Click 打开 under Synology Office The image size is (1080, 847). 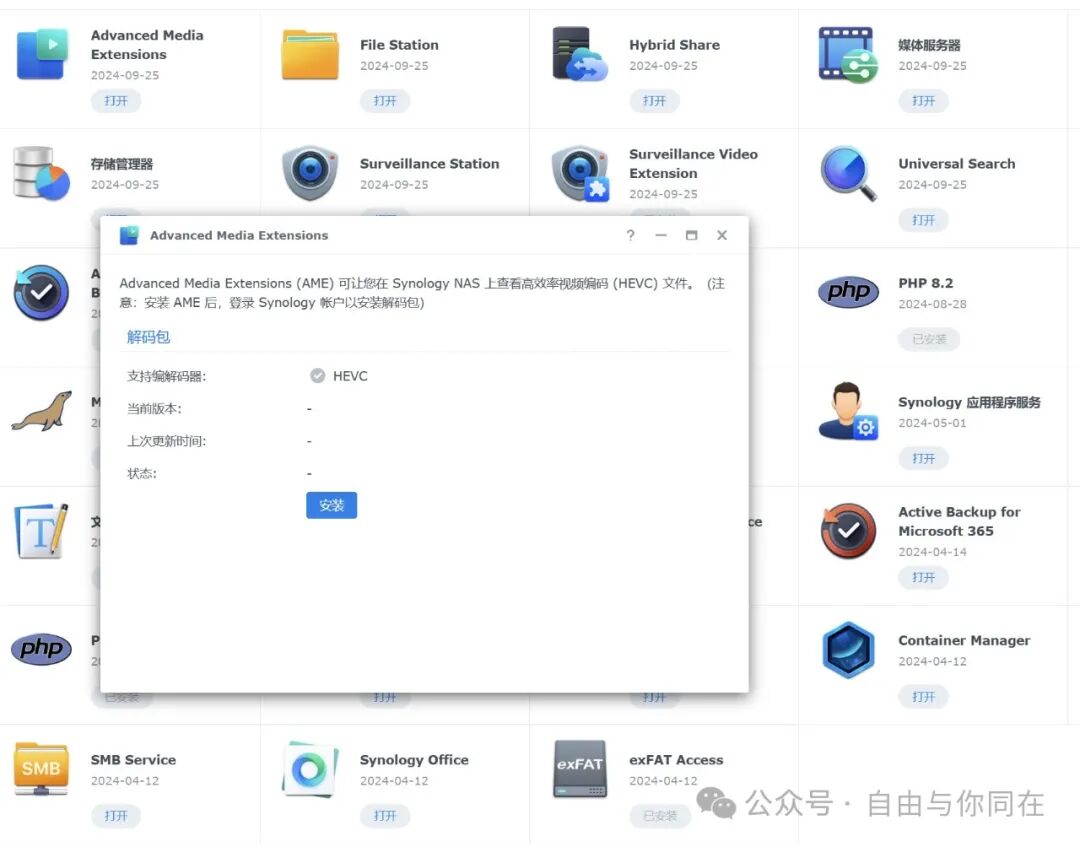[385, 816]
